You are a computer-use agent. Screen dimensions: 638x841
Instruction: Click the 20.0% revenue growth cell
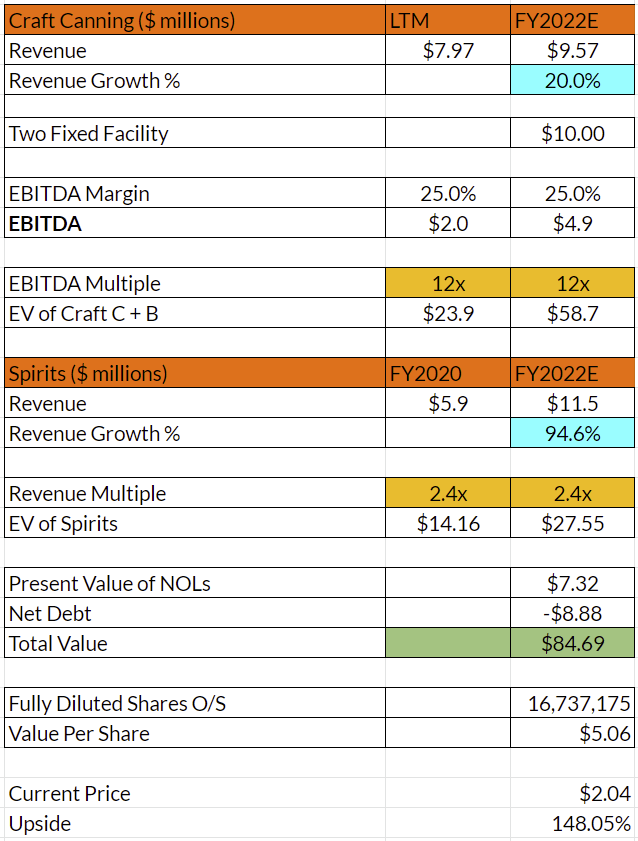(x=572, y=80)
